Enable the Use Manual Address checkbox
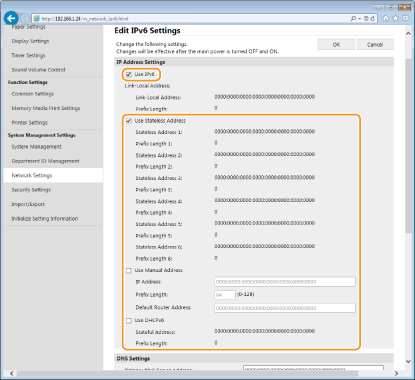Viewport: 415px width, 380px height. pos(129,270)
